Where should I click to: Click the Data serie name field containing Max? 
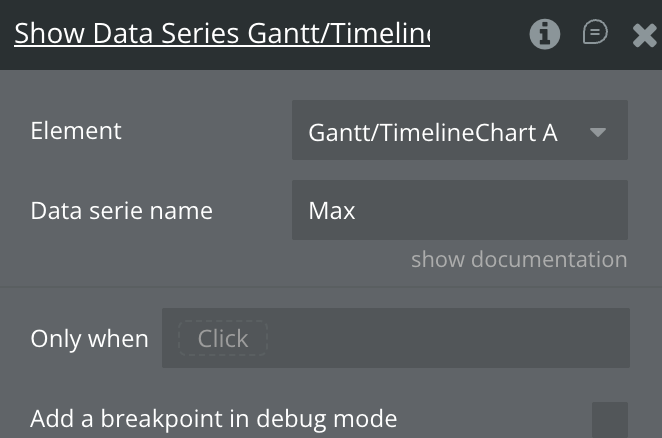tap(459, 210)
